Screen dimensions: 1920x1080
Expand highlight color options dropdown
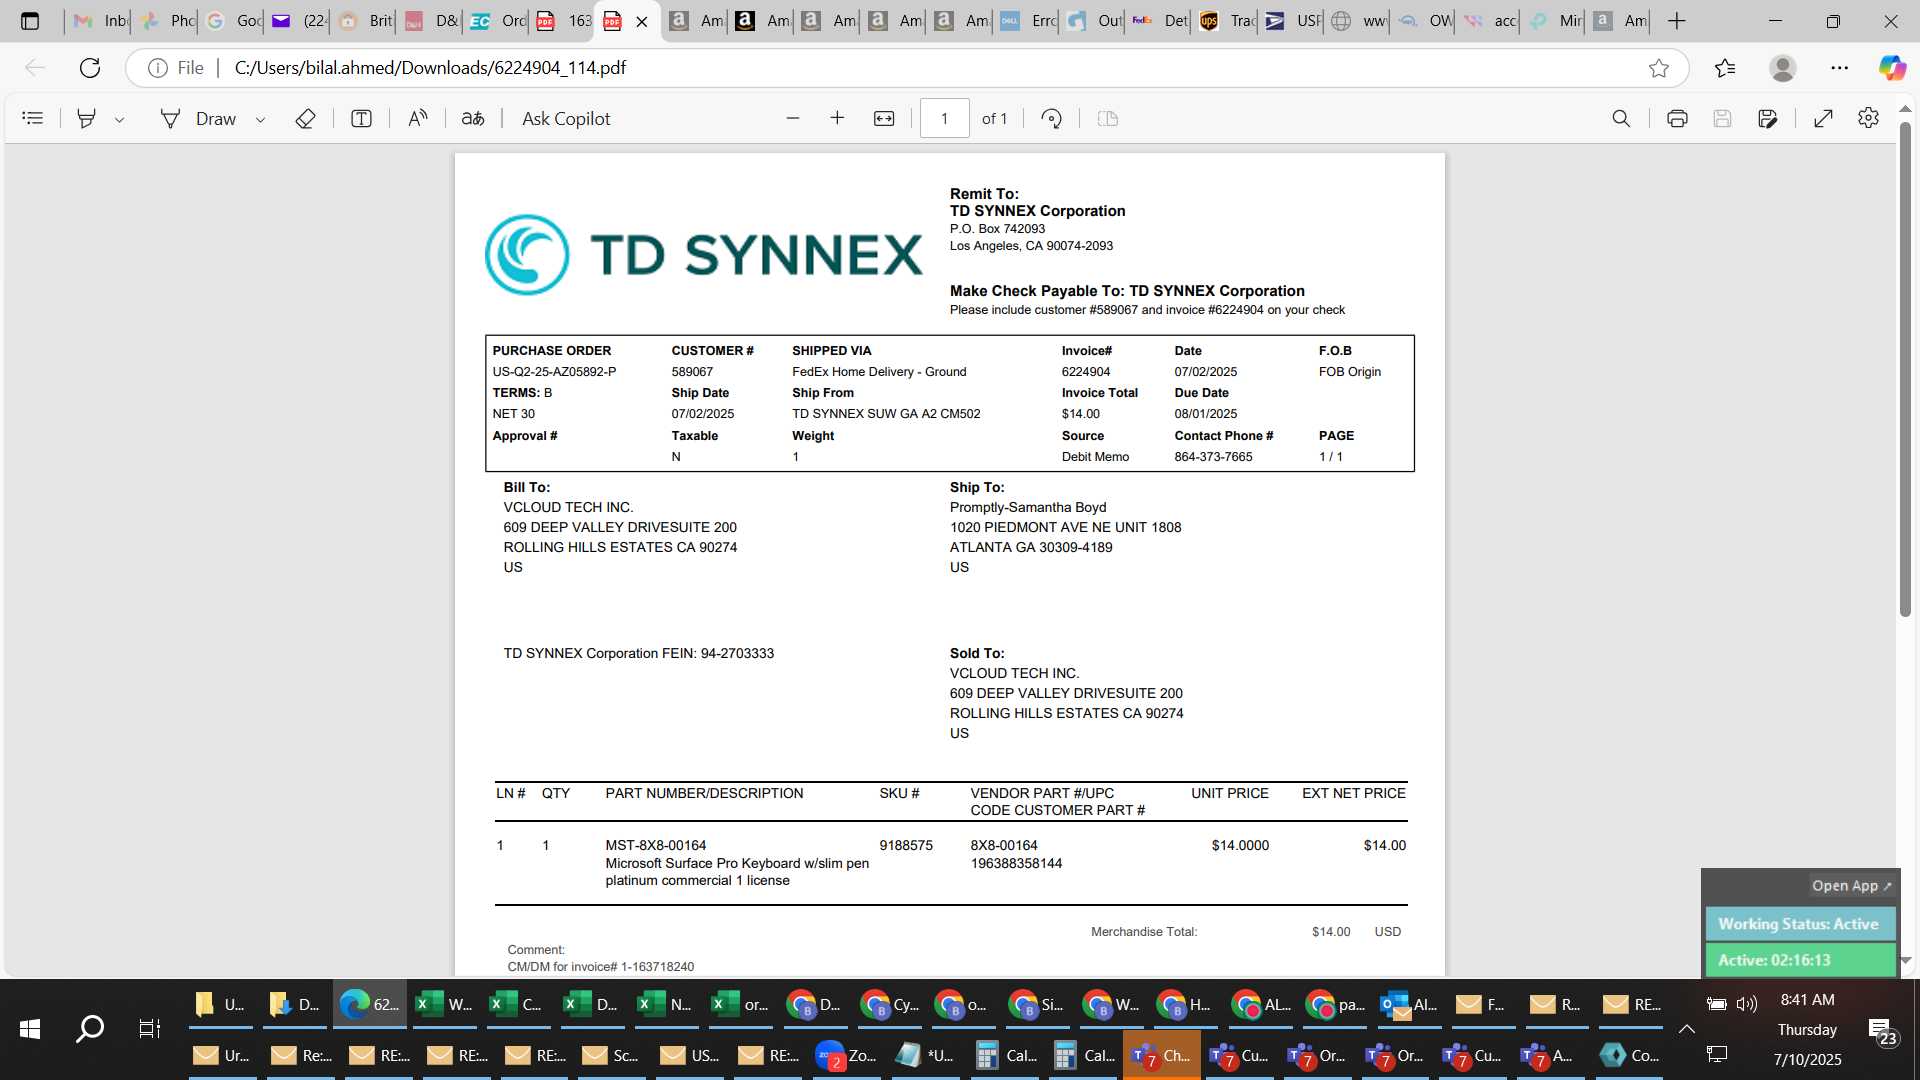pyautogui.click(x=119, y=119)
